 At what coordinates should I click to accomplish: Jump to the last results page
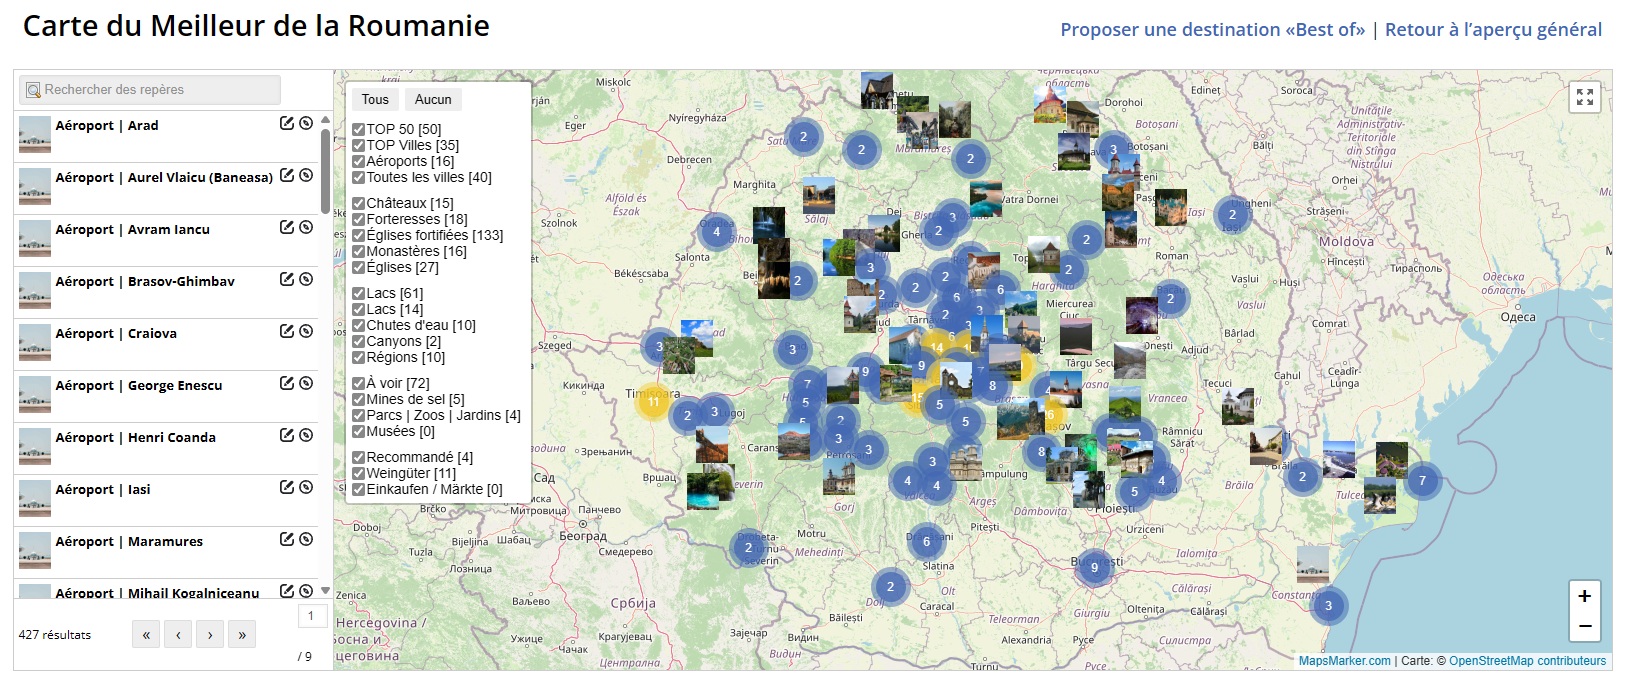(242, 634)
